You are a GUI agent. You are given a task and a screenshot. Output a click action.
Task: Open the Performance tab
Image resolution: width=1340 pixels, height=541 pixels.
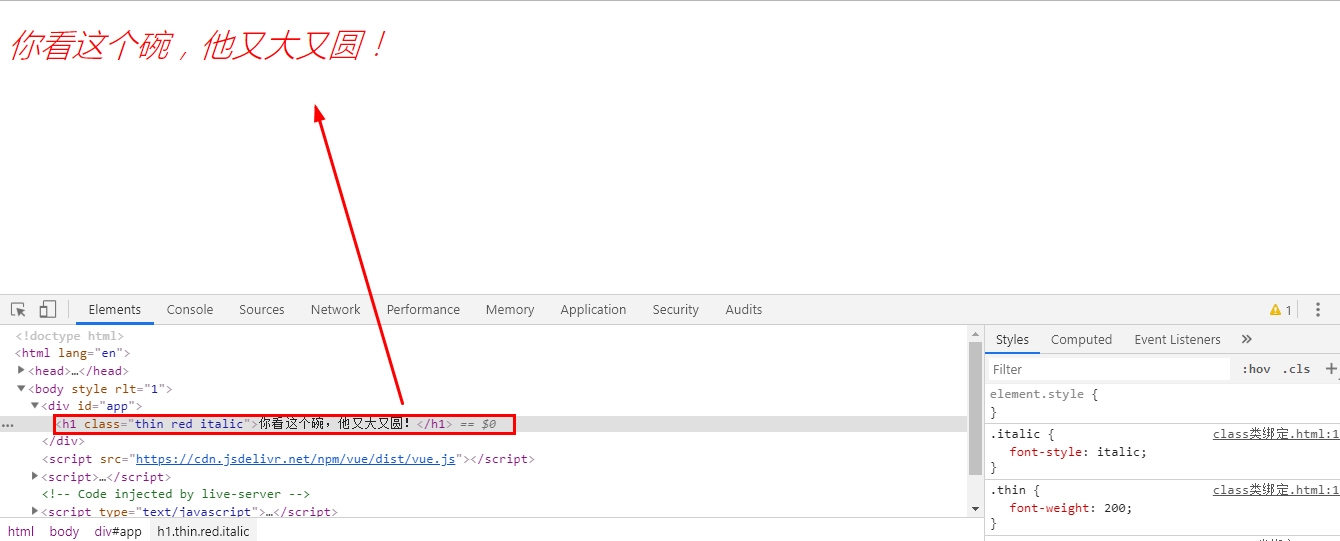point(423,310)
